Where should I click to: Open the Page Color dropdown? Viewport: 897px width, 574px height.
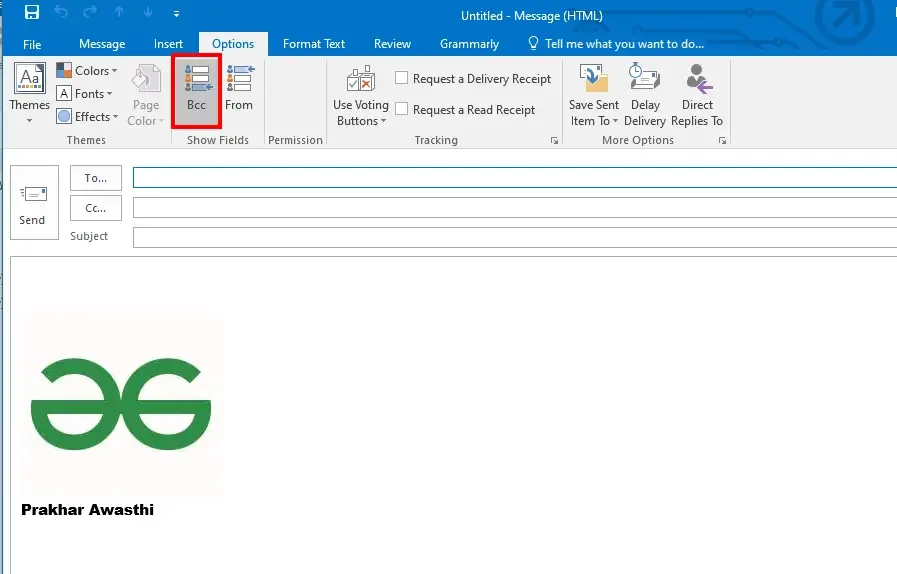click(x=145, y=95)
